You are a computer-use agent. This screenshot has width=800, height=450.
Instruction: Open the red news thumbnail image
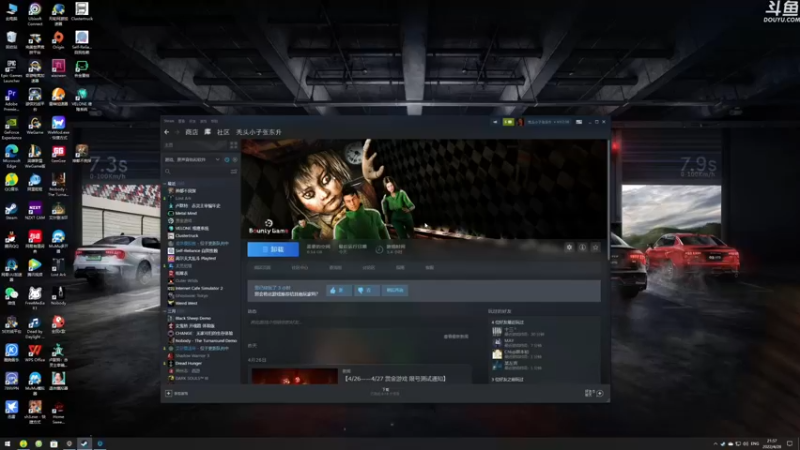click(x=295, y=376)
